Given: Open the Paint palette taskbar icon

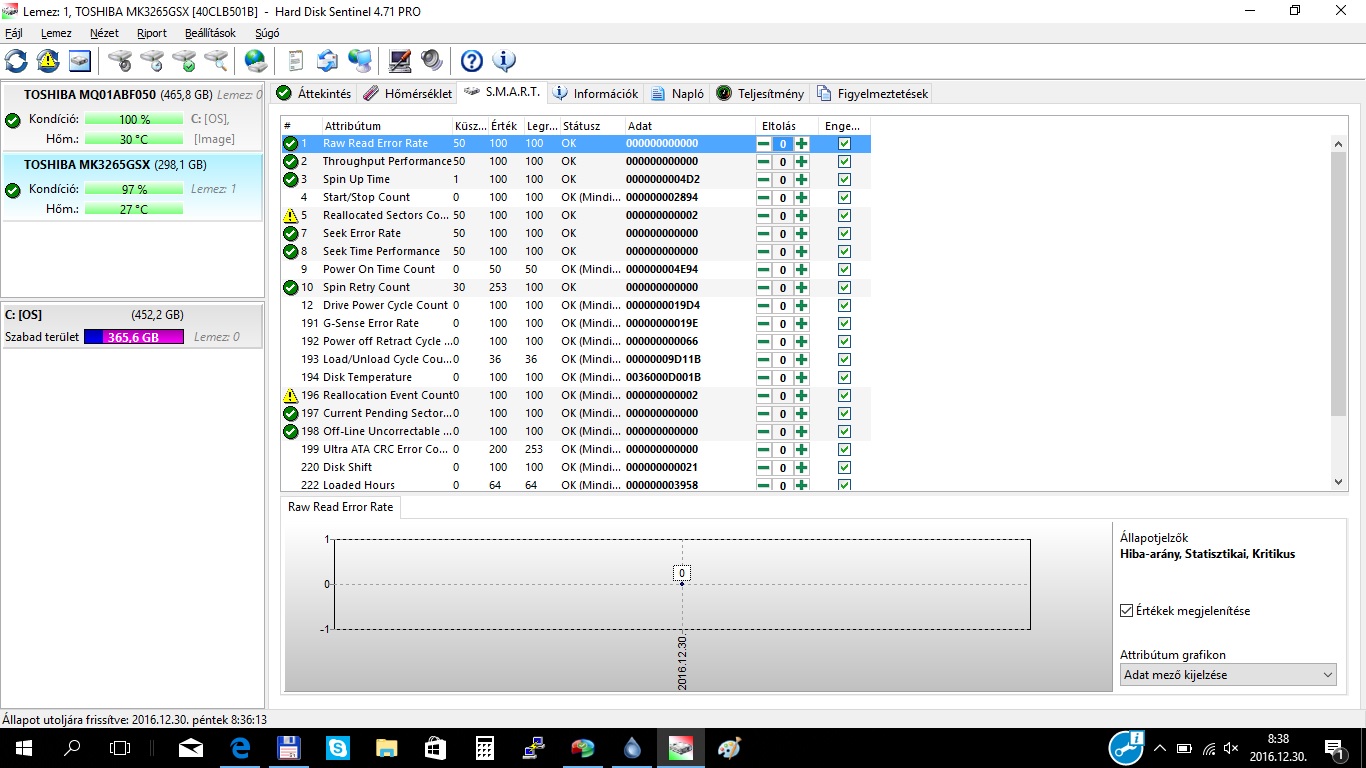Looking at the screenshot, I should click(730, 747).
